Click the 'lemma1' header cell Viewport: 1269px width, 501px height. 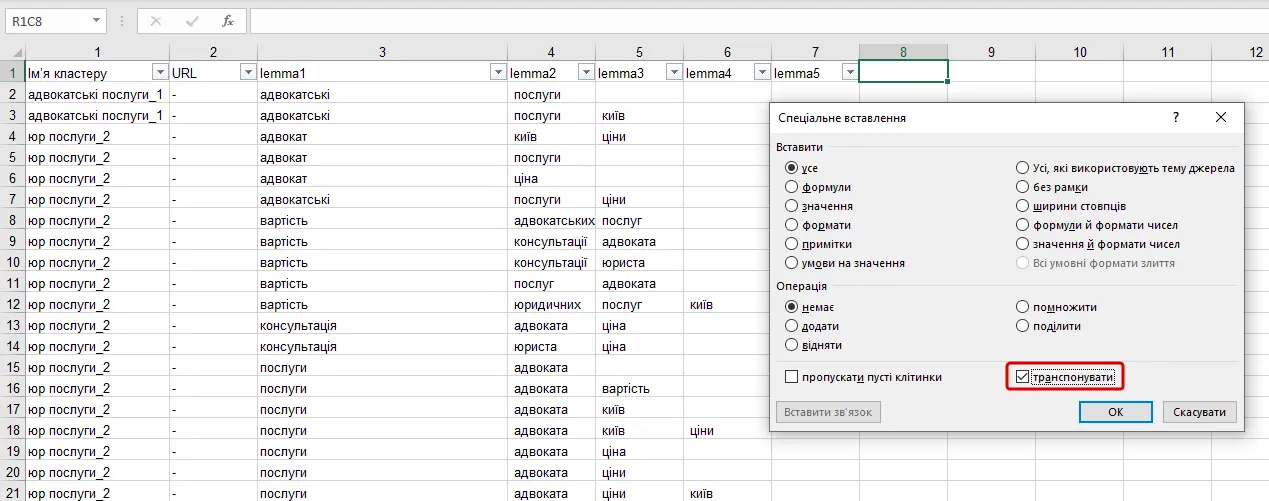point(382,72)
